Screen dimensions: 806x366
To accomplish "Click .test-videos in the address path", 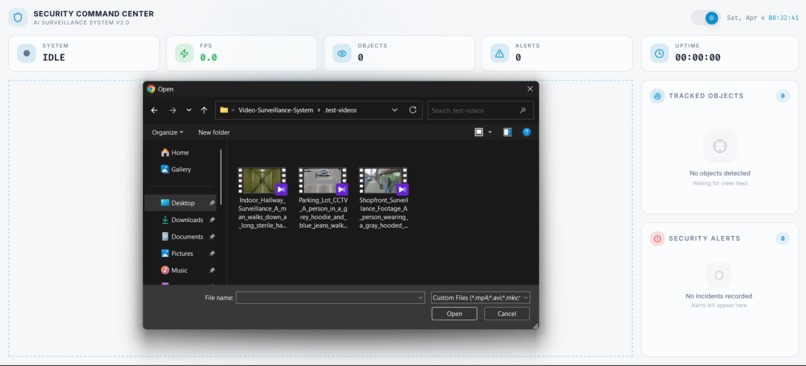I will [x=341, y=110].
